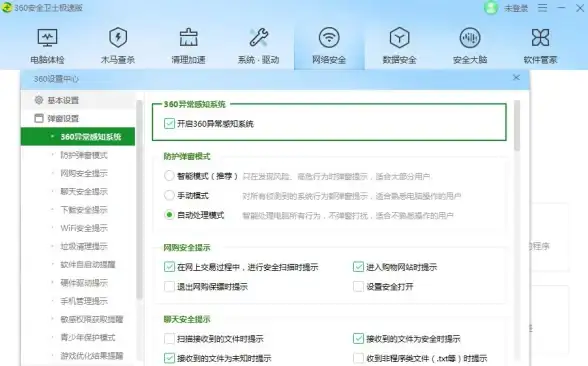Select 手机管理提示 in sidebar
Image resolution: width=588 pixels, height=366 pixels.
[x=84, y=301]
